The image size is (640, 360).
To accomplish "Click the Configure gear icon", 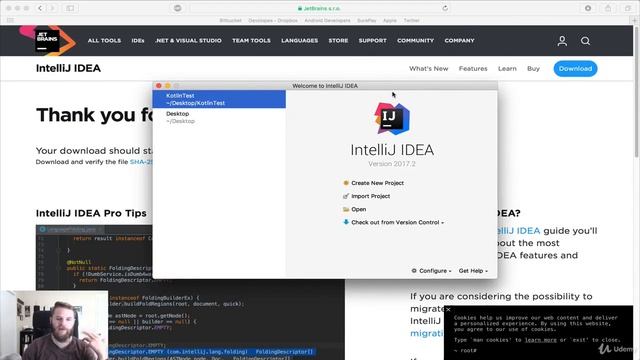I will coord(414,271).
